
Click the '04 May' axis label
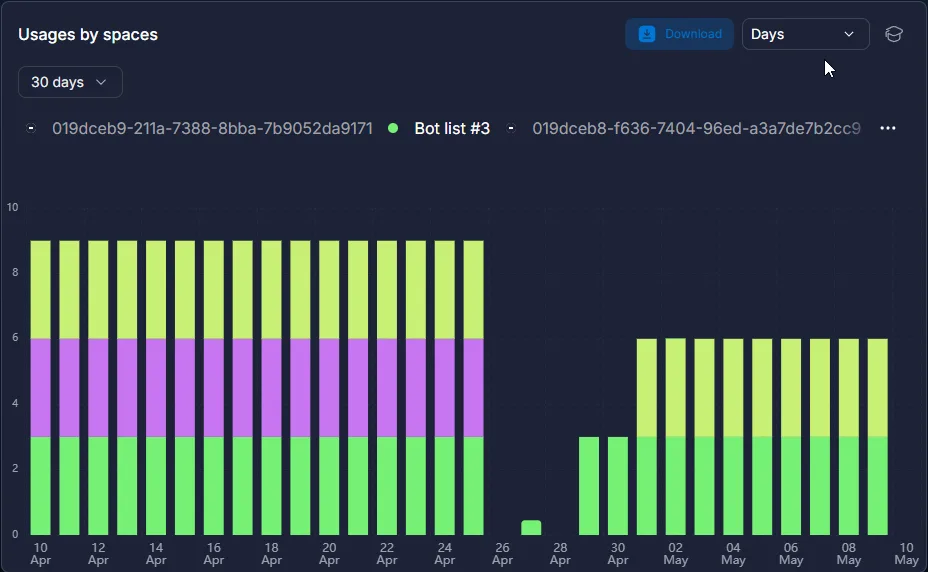(x=733, y=554)
